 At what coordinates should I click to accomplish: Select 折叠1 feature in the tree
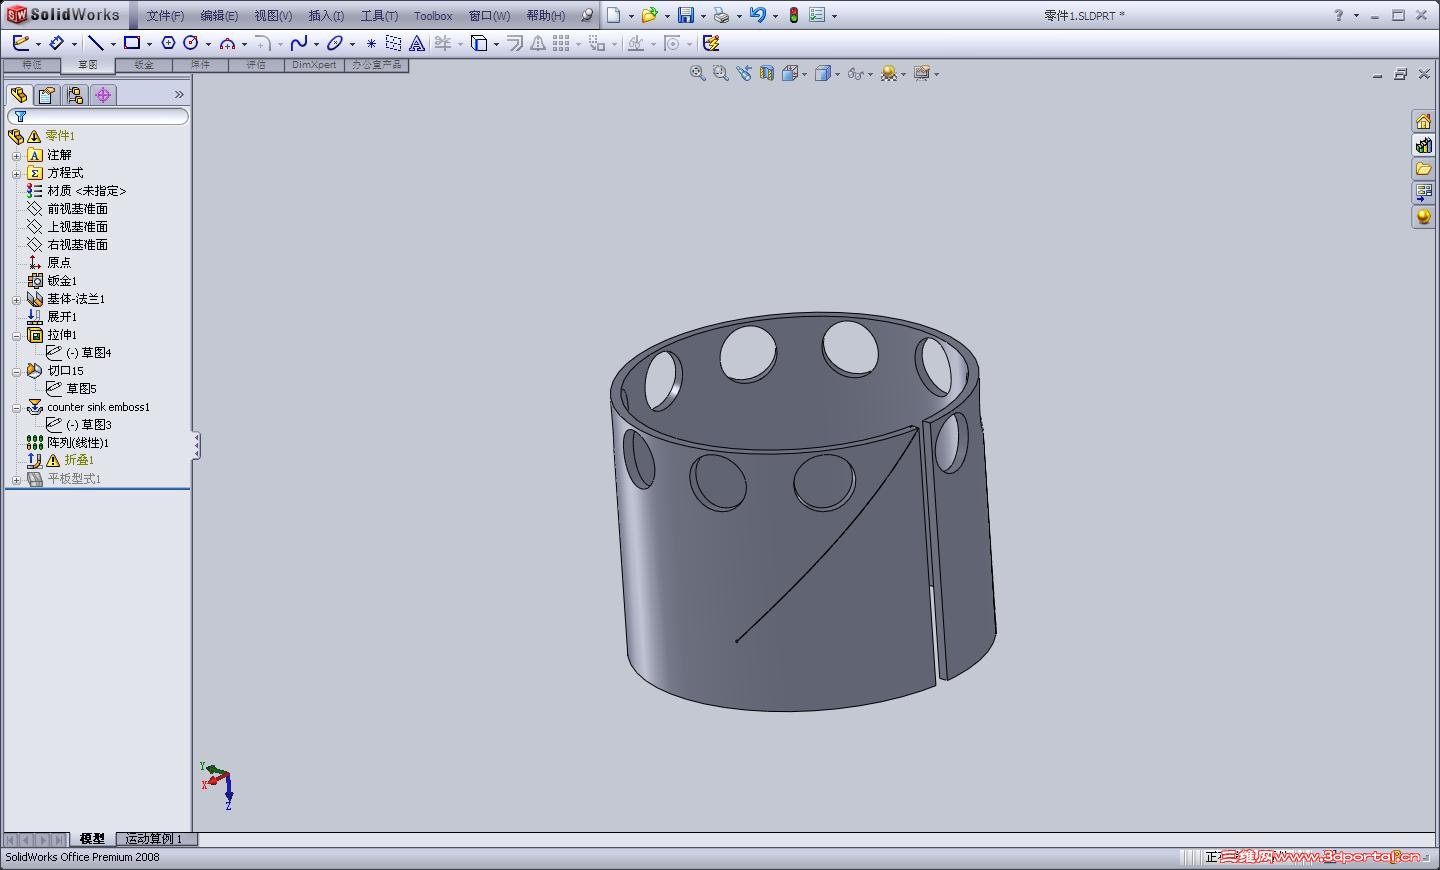click(x=78, y=460)
